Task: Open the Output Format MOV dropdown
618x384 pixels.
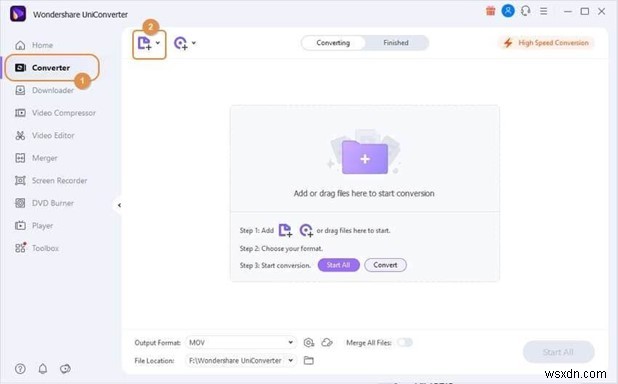Action: tap(241, 343)
